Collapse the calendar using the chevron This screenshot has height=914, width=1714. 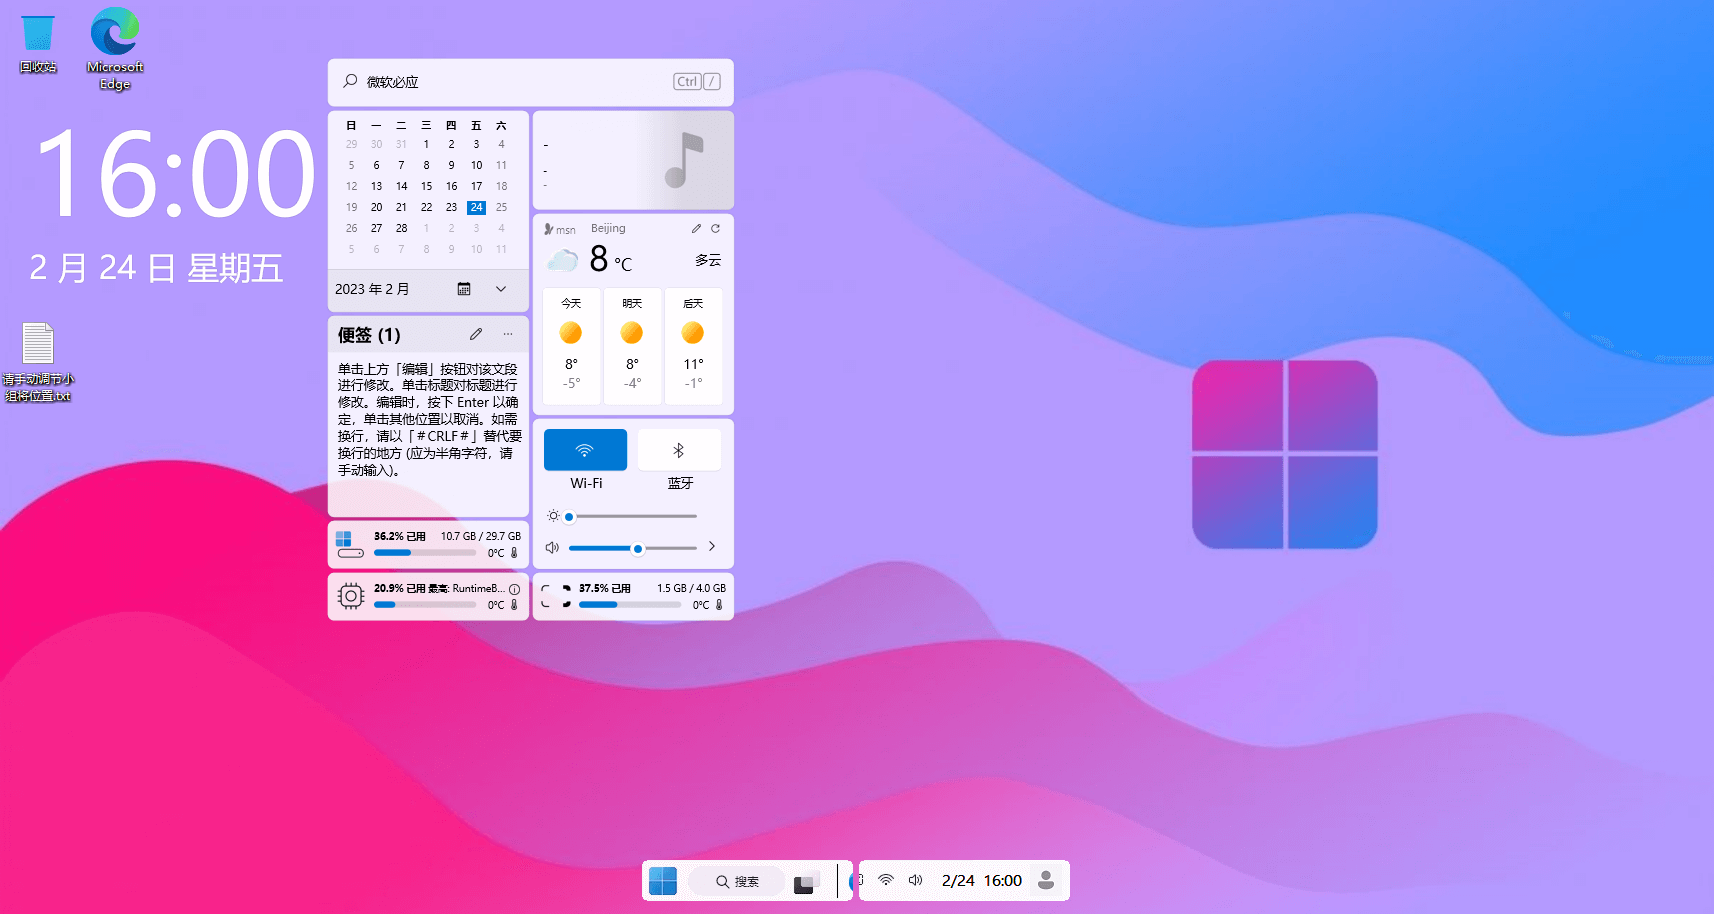501,289
